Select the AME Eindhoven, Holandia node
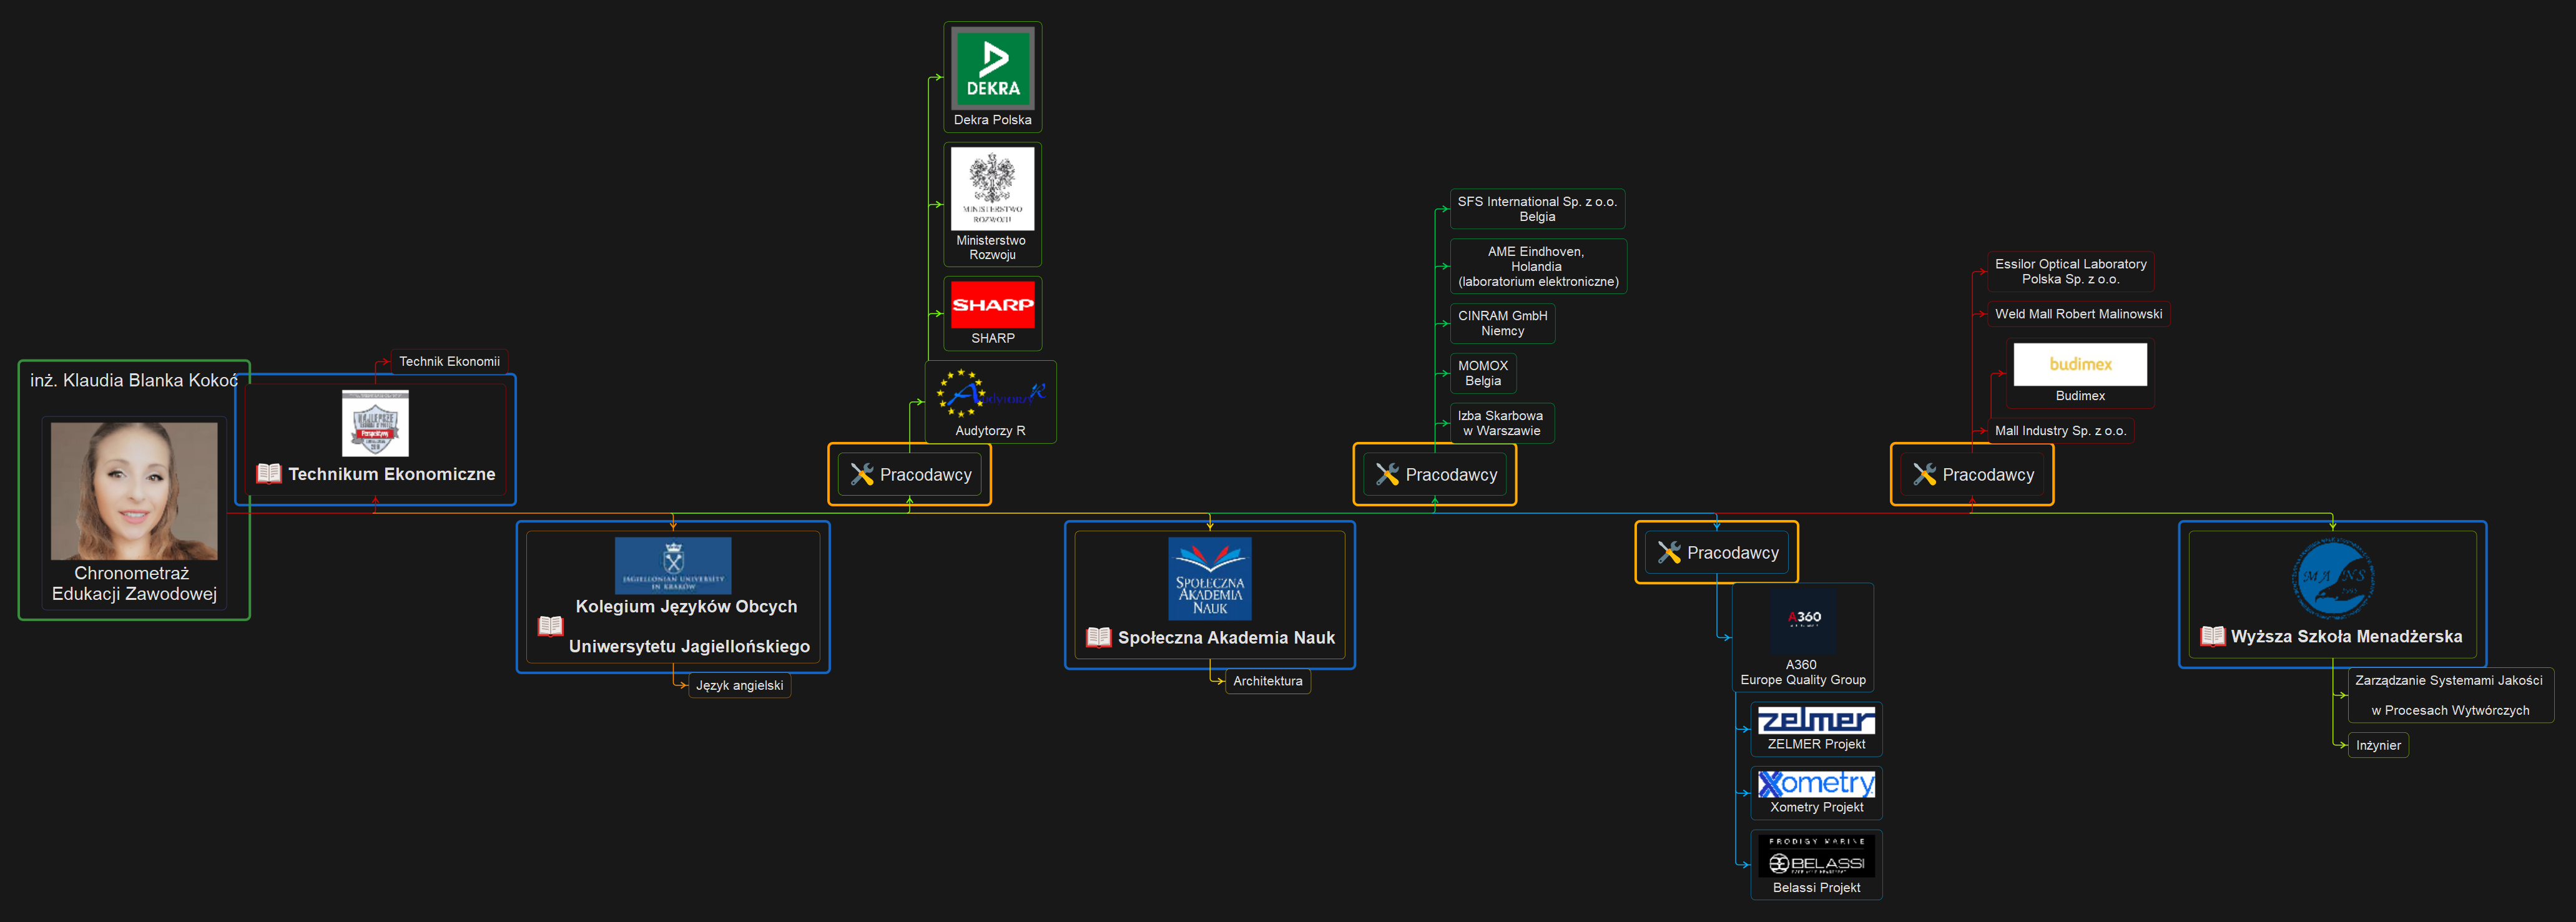 [1538, 266]
